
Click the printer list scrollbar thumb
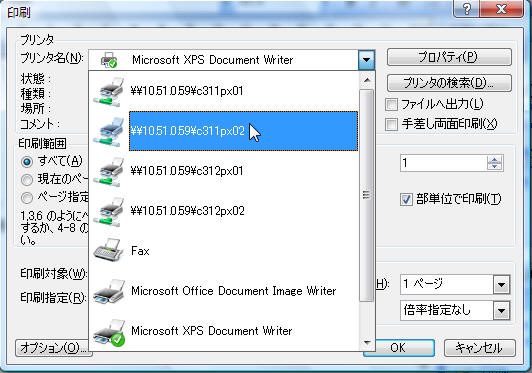tap(366, 195)
